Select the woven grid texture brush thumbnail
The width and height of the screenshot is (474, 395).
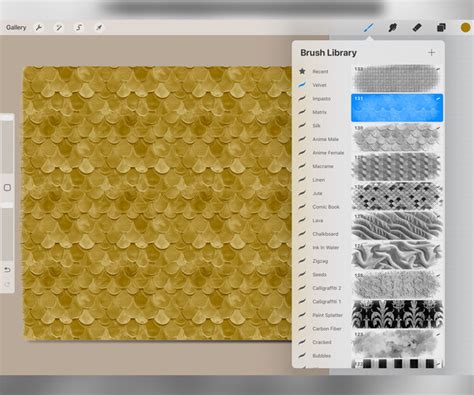397,79
